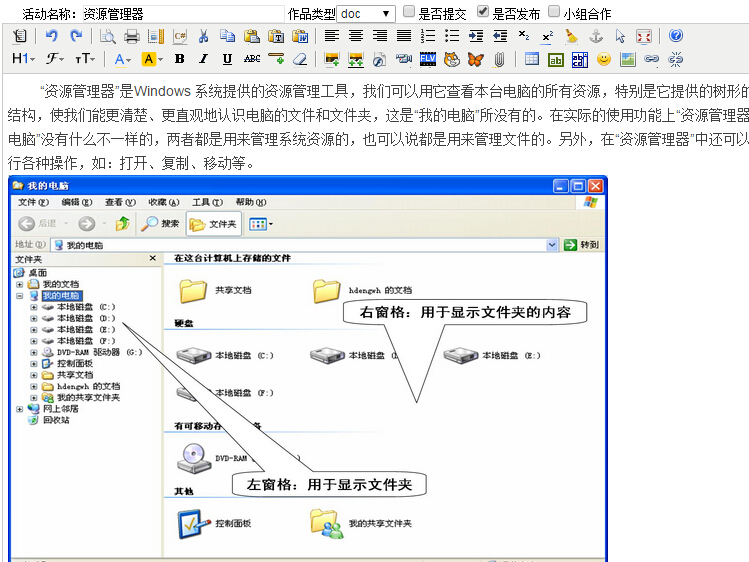
Task: Remove formatting with the eraser icon
Action: point(300,59)
